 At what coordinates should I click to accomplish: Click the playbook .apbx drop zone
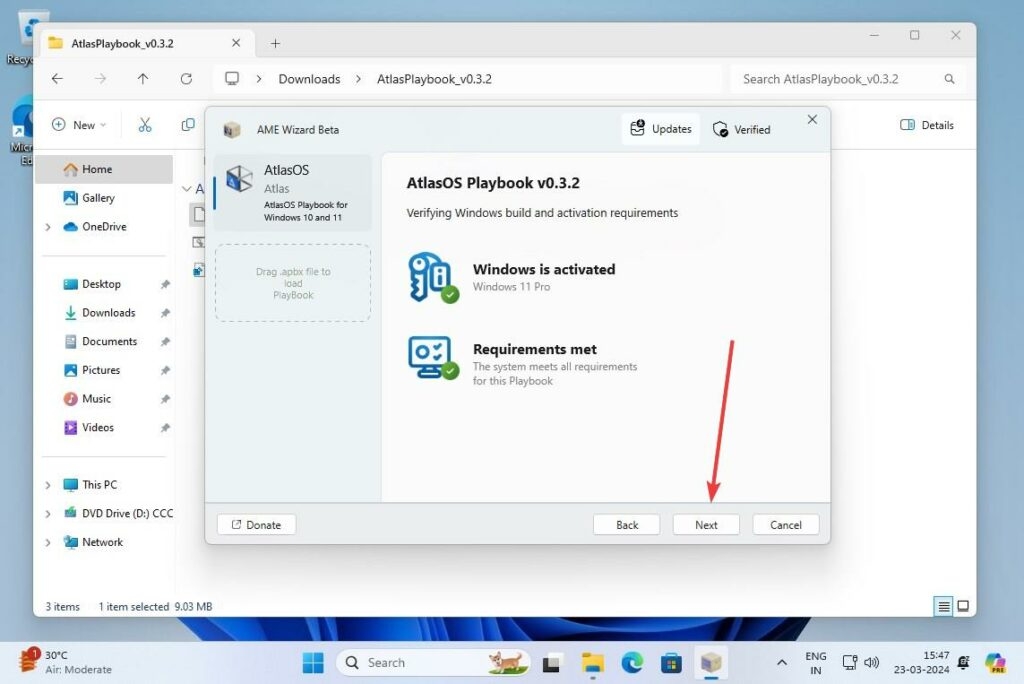(293, 283)
